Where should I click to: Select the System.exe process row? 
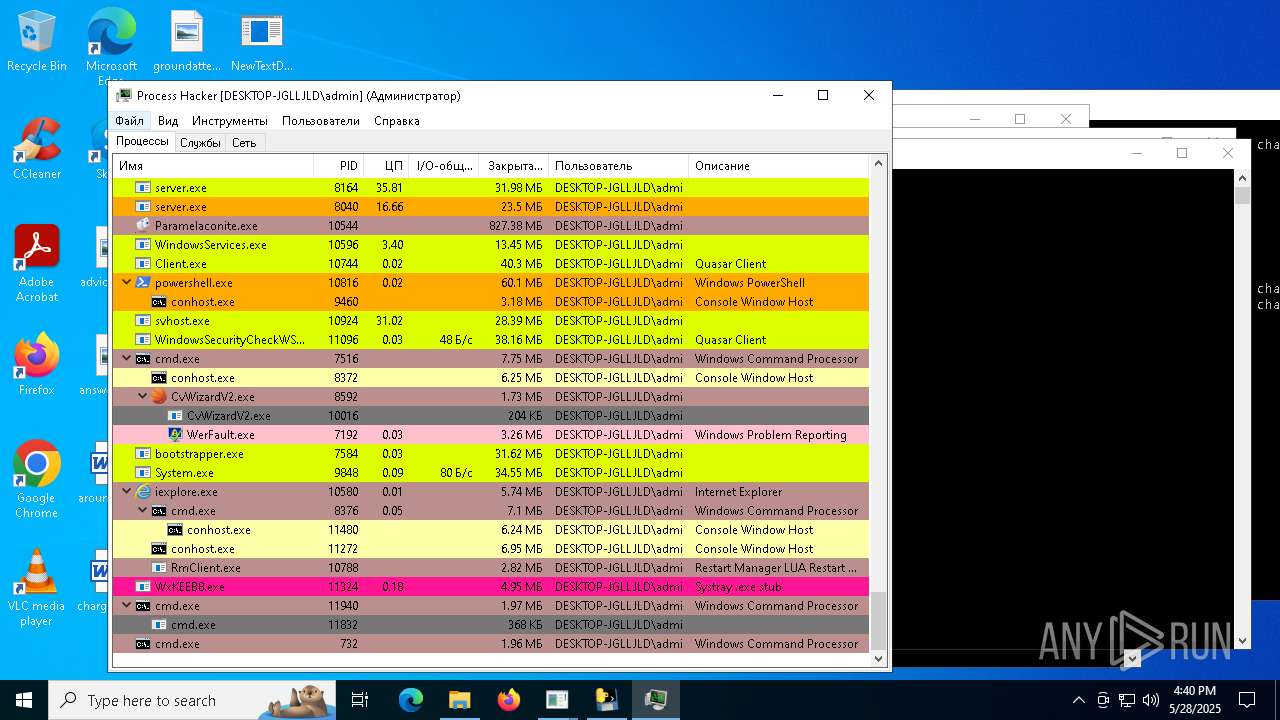[491, 473]
